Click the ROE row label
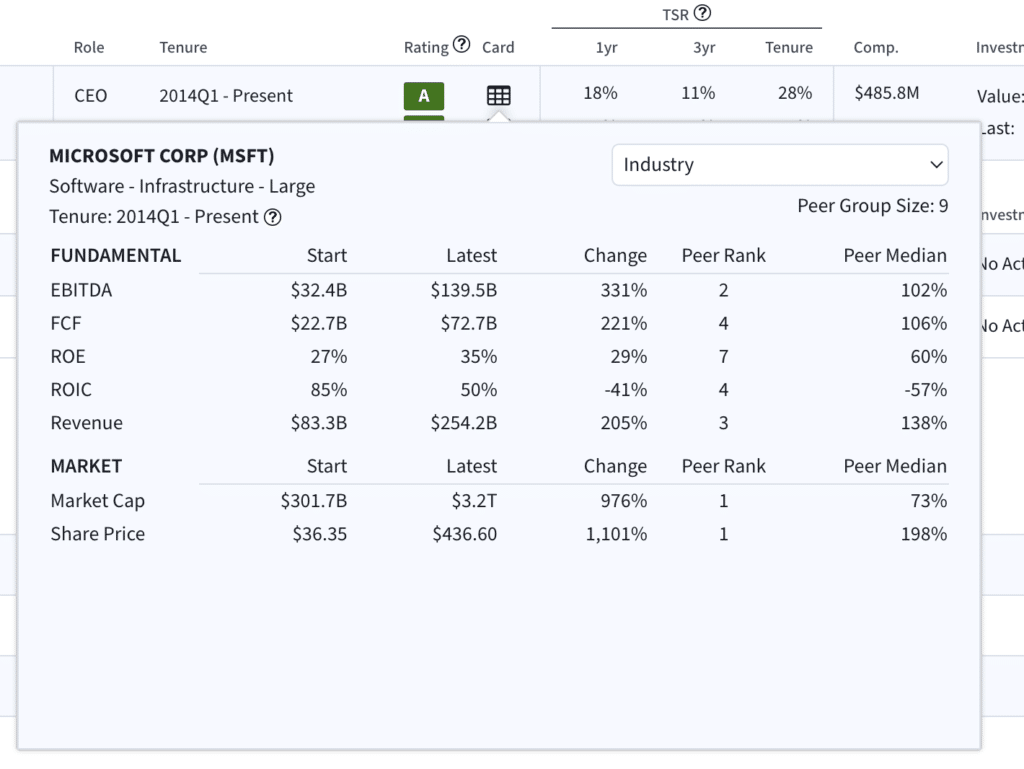This screenshot has width=1024, height=769. (x=68, y=356)
